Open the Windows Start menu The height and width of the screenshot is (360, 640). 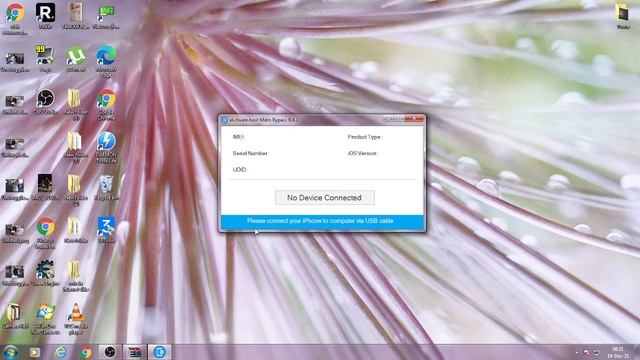click(10, 352)
